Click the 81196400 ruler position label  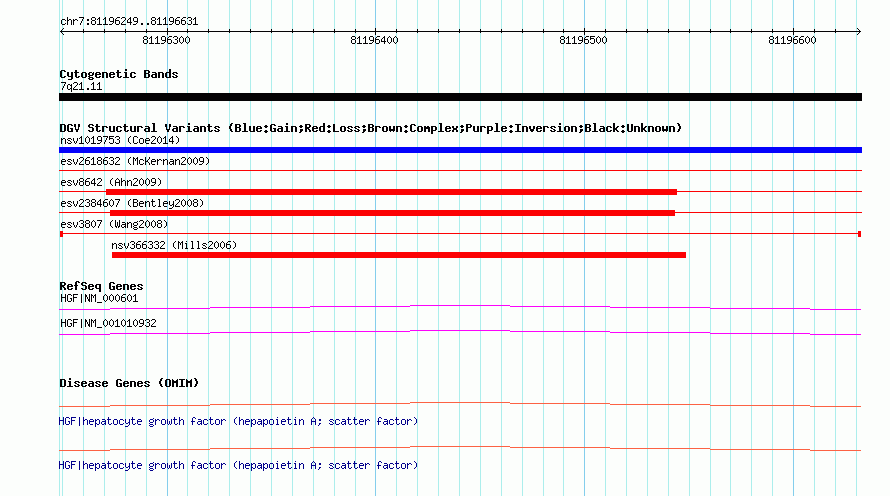click(x=375, y=40)
